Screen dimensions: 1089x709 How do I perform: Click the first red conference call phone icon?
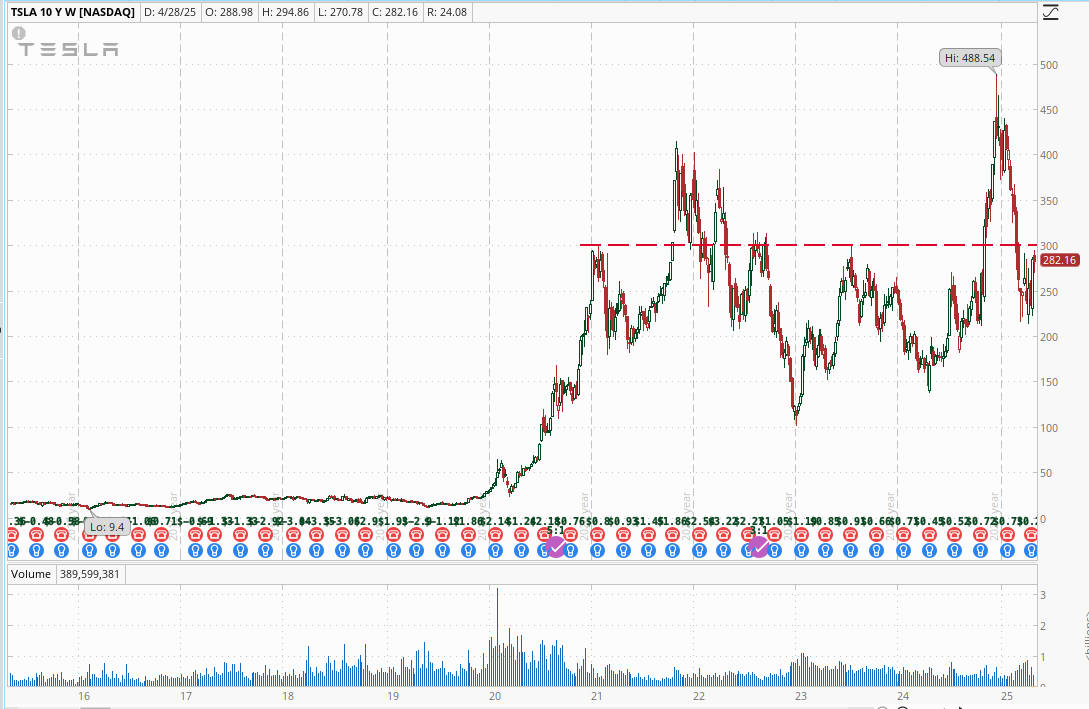pyautogui.click(x=12, y=534)
